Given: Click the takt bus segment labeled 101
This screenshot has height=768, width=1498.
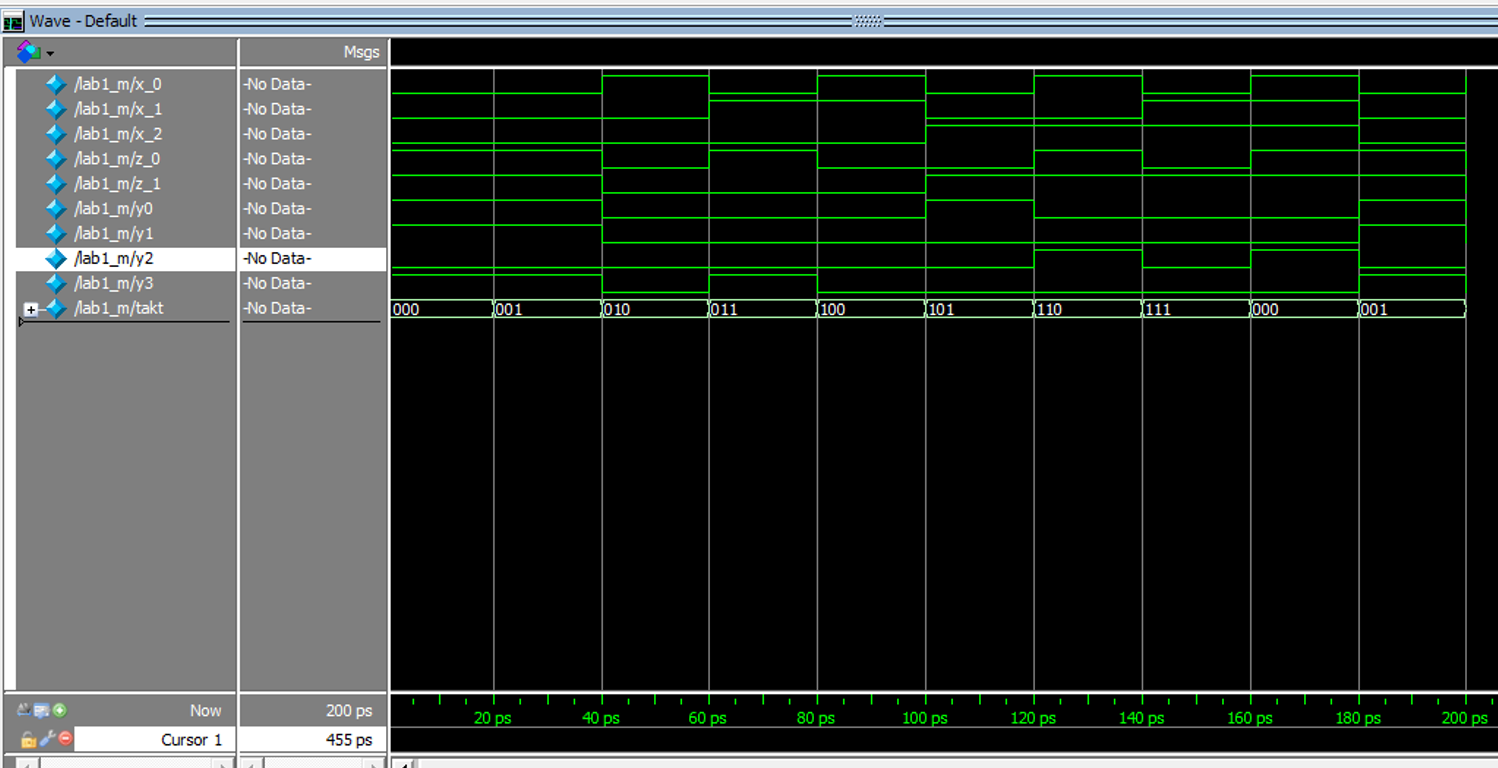Looking at the screenshot, I should (x=980, y=310).
